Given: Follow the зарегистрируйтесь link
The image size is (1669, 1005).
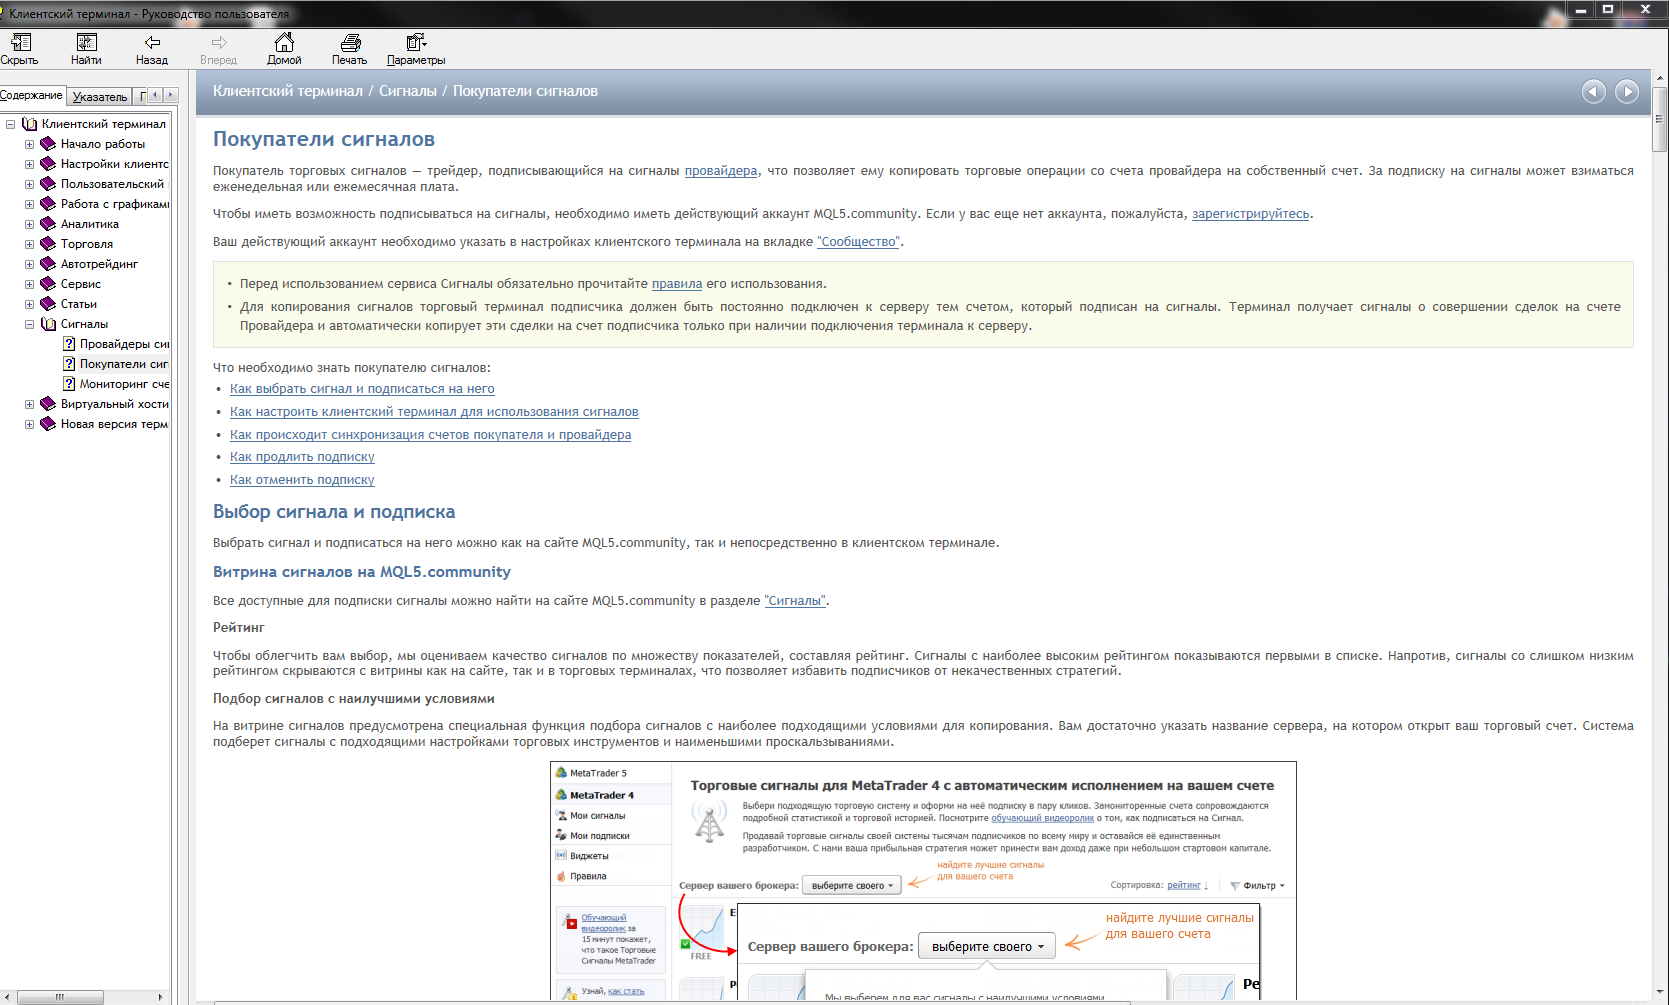Looking at the screenshot, I should tap(1250, 214).
